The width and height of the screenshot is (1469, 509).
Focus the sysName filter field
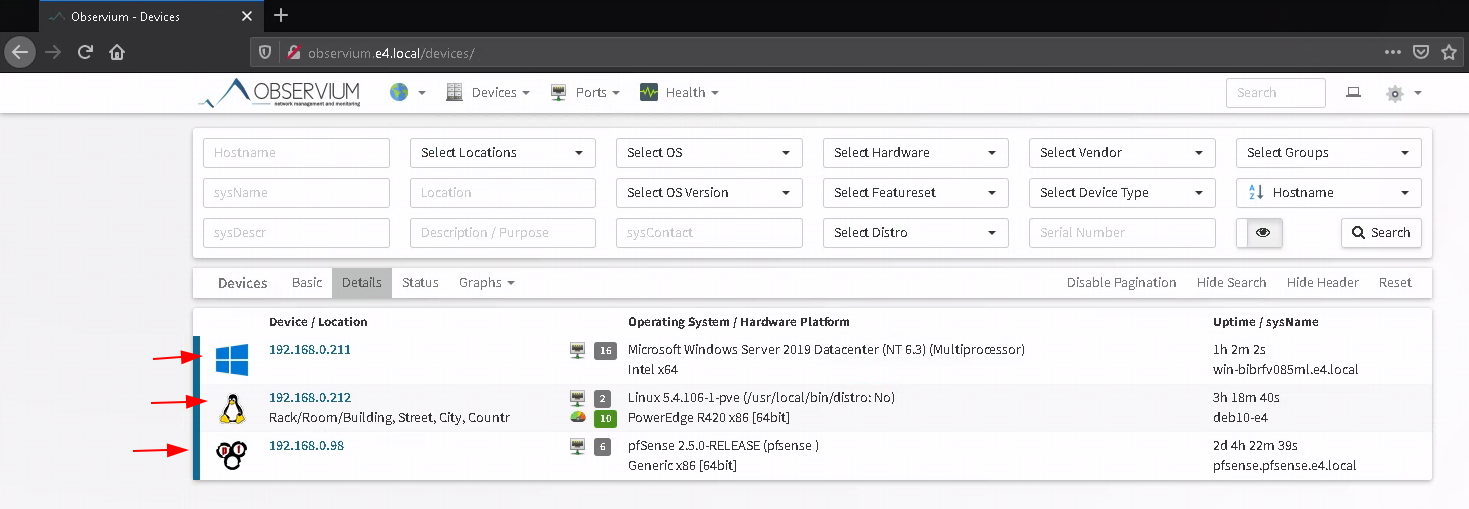(x=296, y=193)
